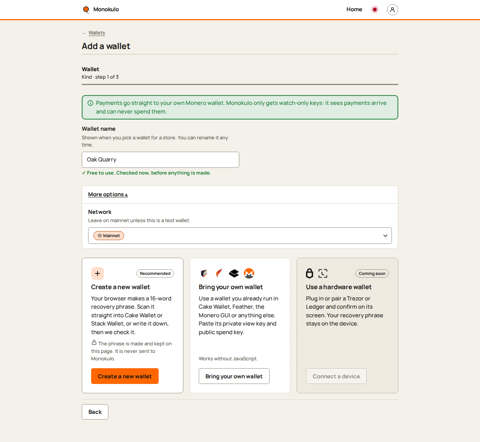The height and width of the screenshot is (442, 480).
Task: Click the info icon in green notice
Action: point(90,103)
